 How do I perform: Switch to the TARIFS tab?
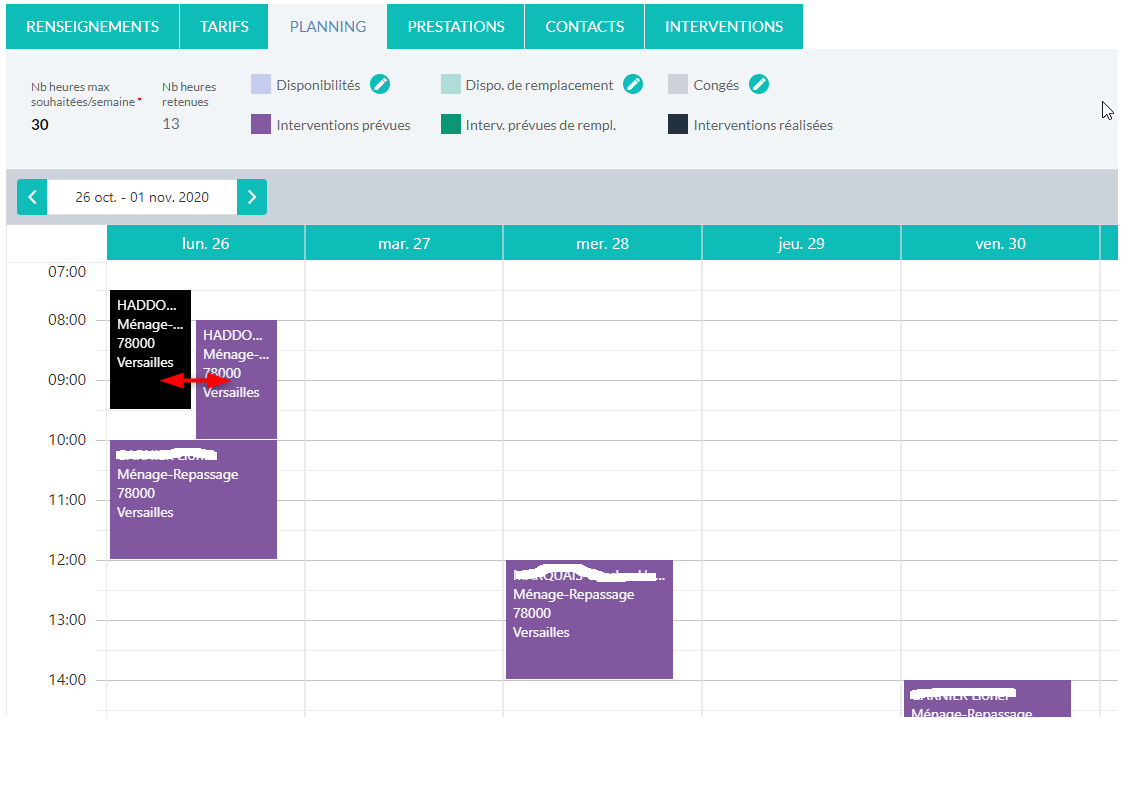click(223, 26)
